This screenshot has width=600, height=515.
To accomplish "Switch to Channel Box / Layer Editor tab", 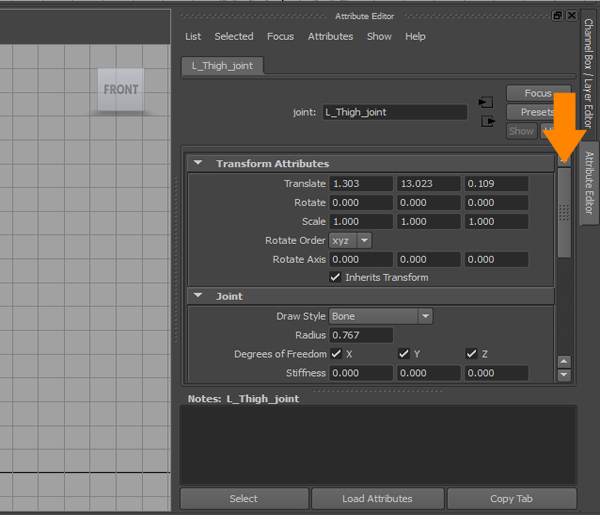I will pyautogui.click(x=589, y=73).
